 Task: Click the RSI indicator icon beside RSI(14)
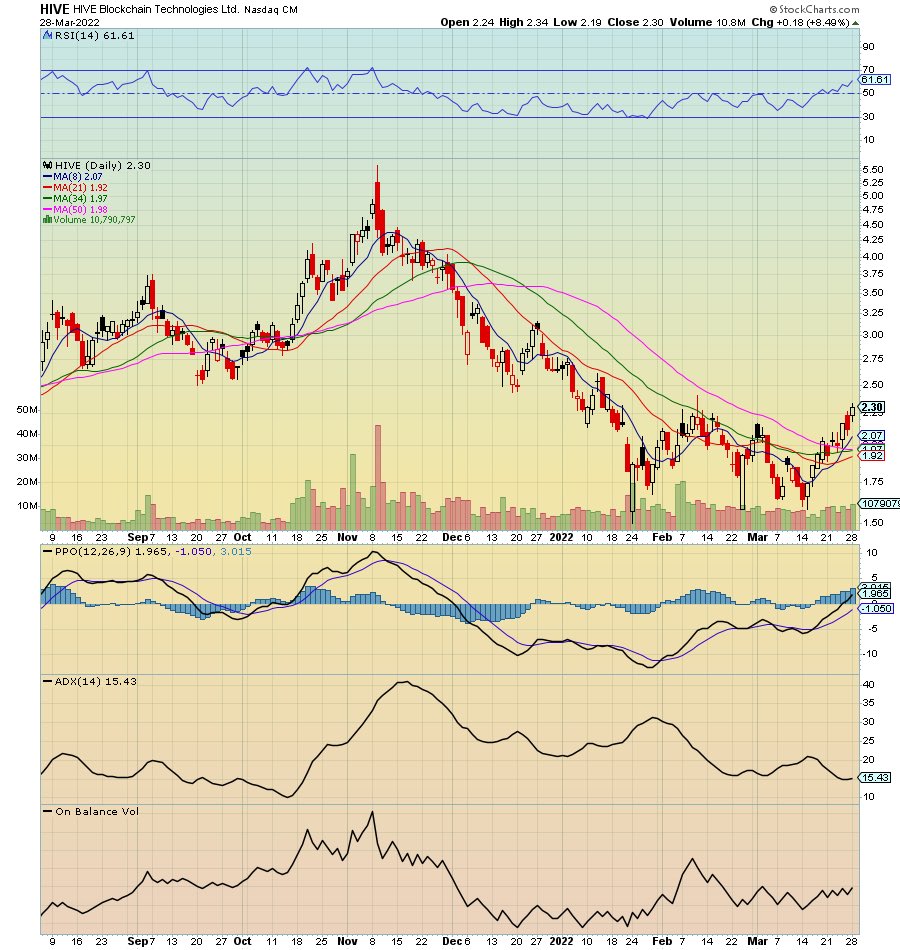[47, 36]
